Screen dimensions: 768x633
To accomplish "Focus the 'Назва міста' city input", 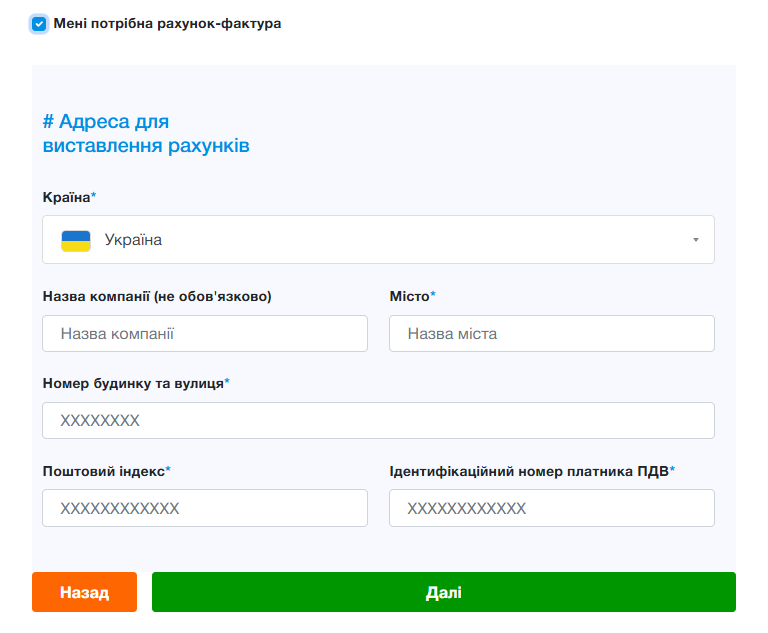I will pos(552,334).
